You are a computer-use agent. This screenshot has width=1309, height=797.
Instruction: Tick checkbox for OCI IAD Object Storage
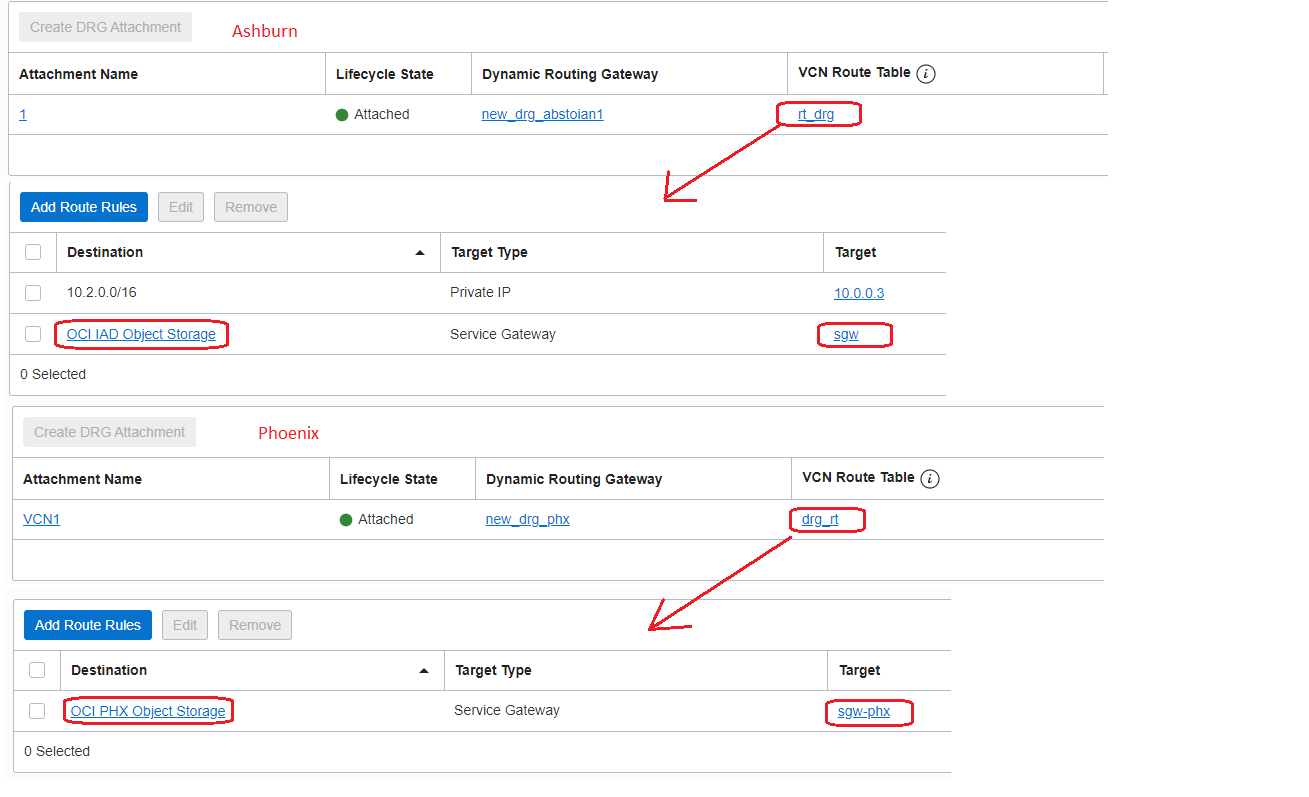coord(33,334)
